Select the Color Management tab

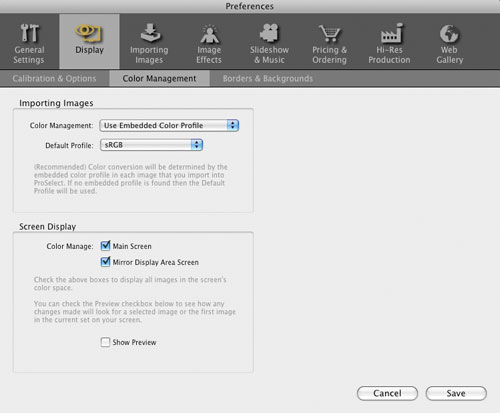point(159,79)
